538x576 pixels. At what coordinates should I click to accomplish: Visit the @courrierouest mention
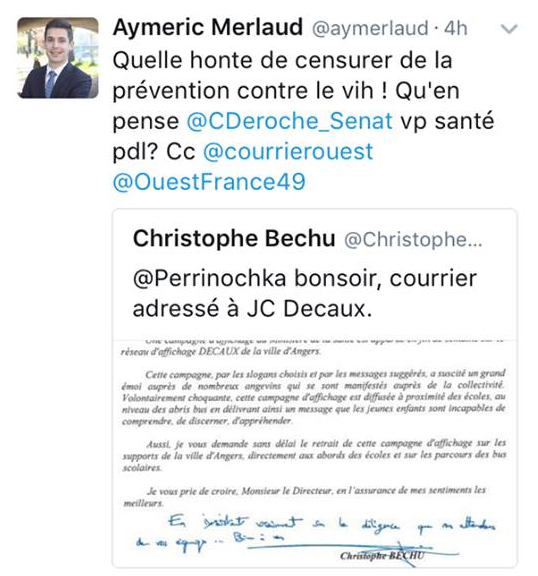[x=288, y=151]
